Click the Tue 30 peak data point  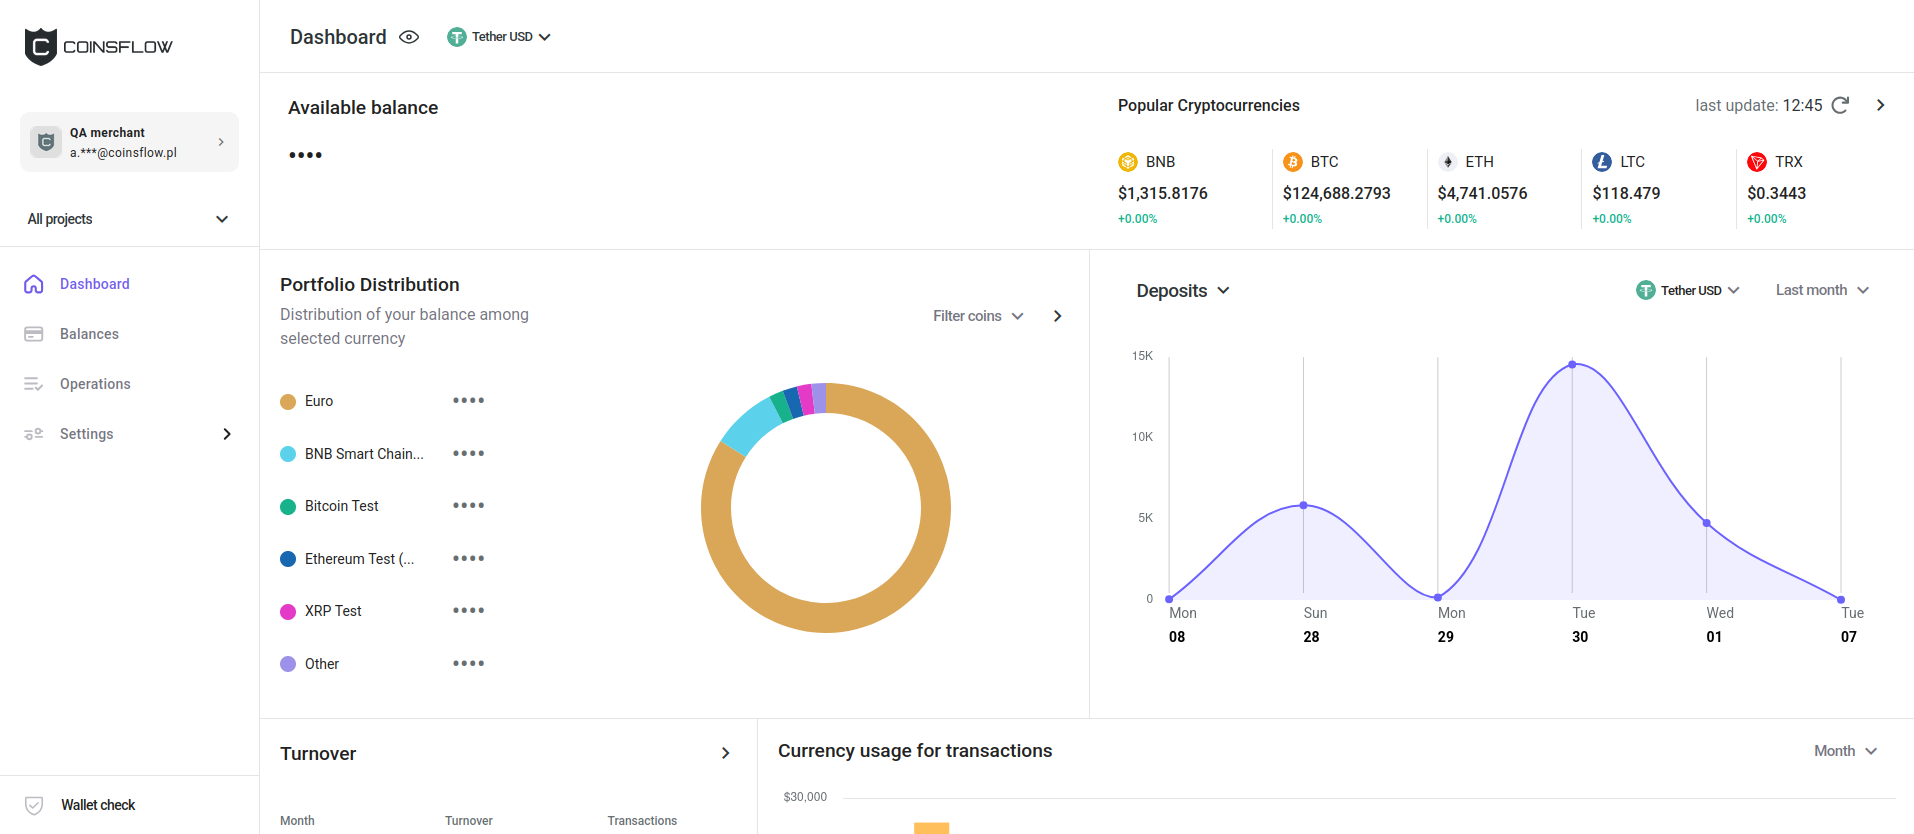[x=1572, y=364]
